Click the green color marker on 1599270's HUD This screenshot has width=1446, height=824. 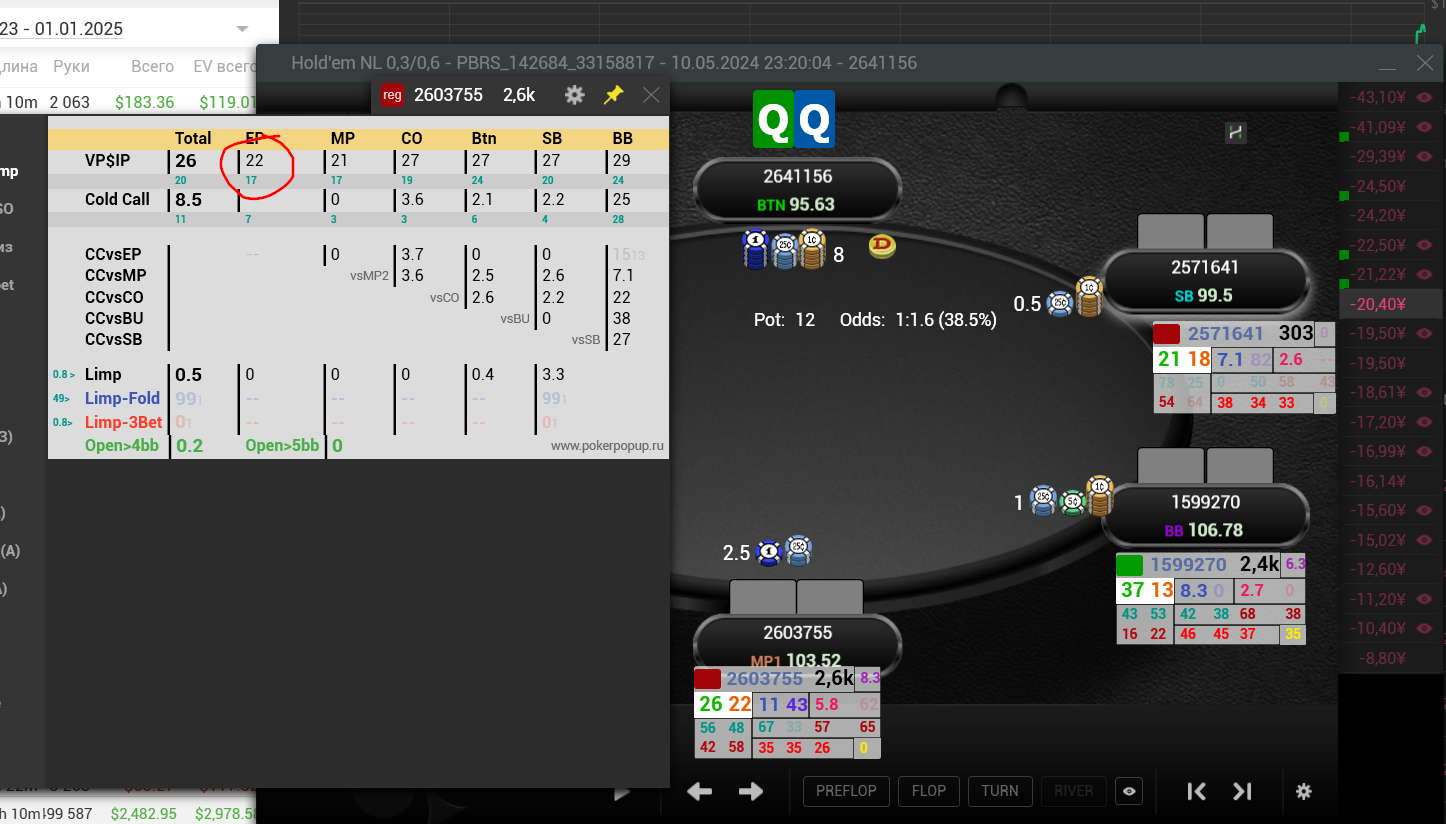tap(1130, 564)
